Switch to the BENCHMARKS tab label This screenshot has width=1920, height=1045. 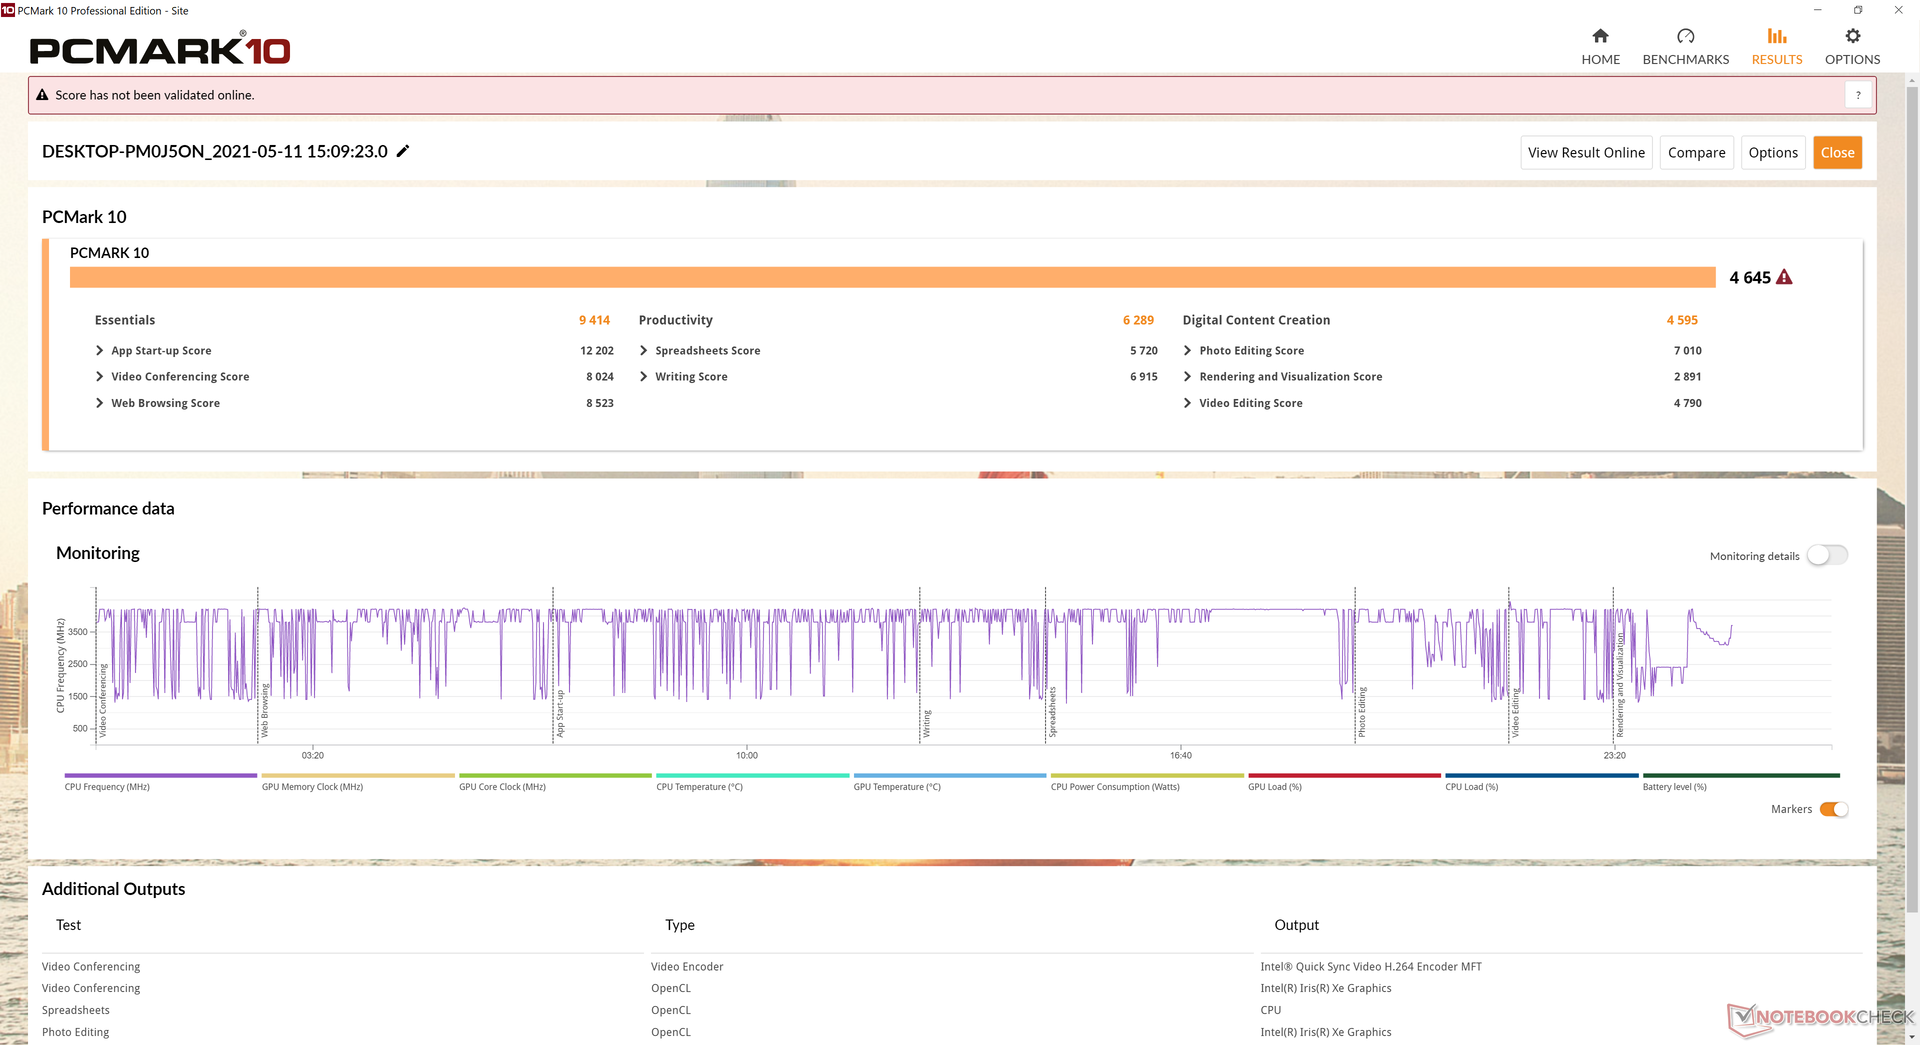pyautogui.click(x=1685, y=60)
